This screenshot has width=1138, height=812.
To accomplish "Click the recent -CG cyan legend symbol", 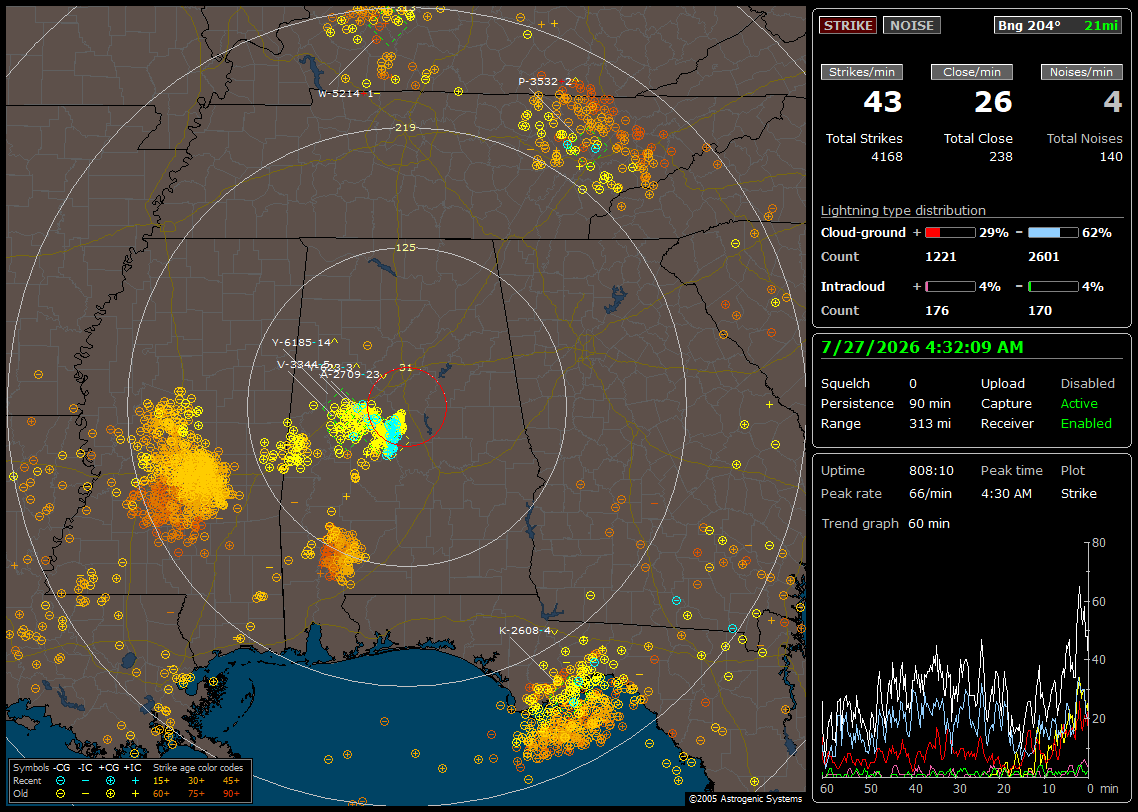I will click(x=60, y=781).
